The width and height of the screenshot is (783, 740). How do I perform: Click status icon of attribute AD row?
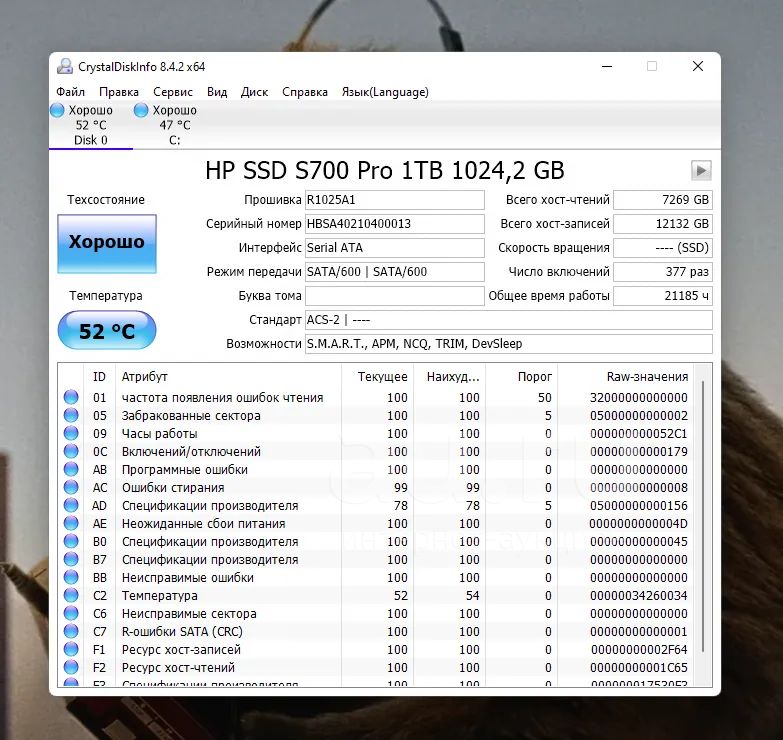(71, 505)
